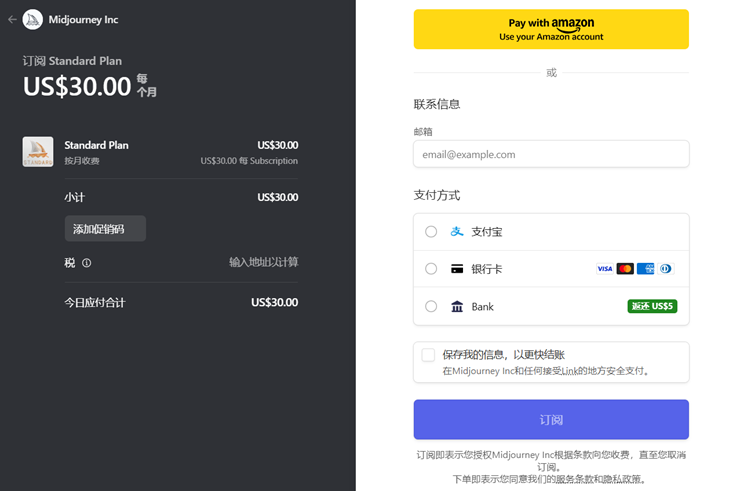Select the 银行卡 radio button
Screen dimensions: 740x491
pyautogui.click(x=431, y=269)
